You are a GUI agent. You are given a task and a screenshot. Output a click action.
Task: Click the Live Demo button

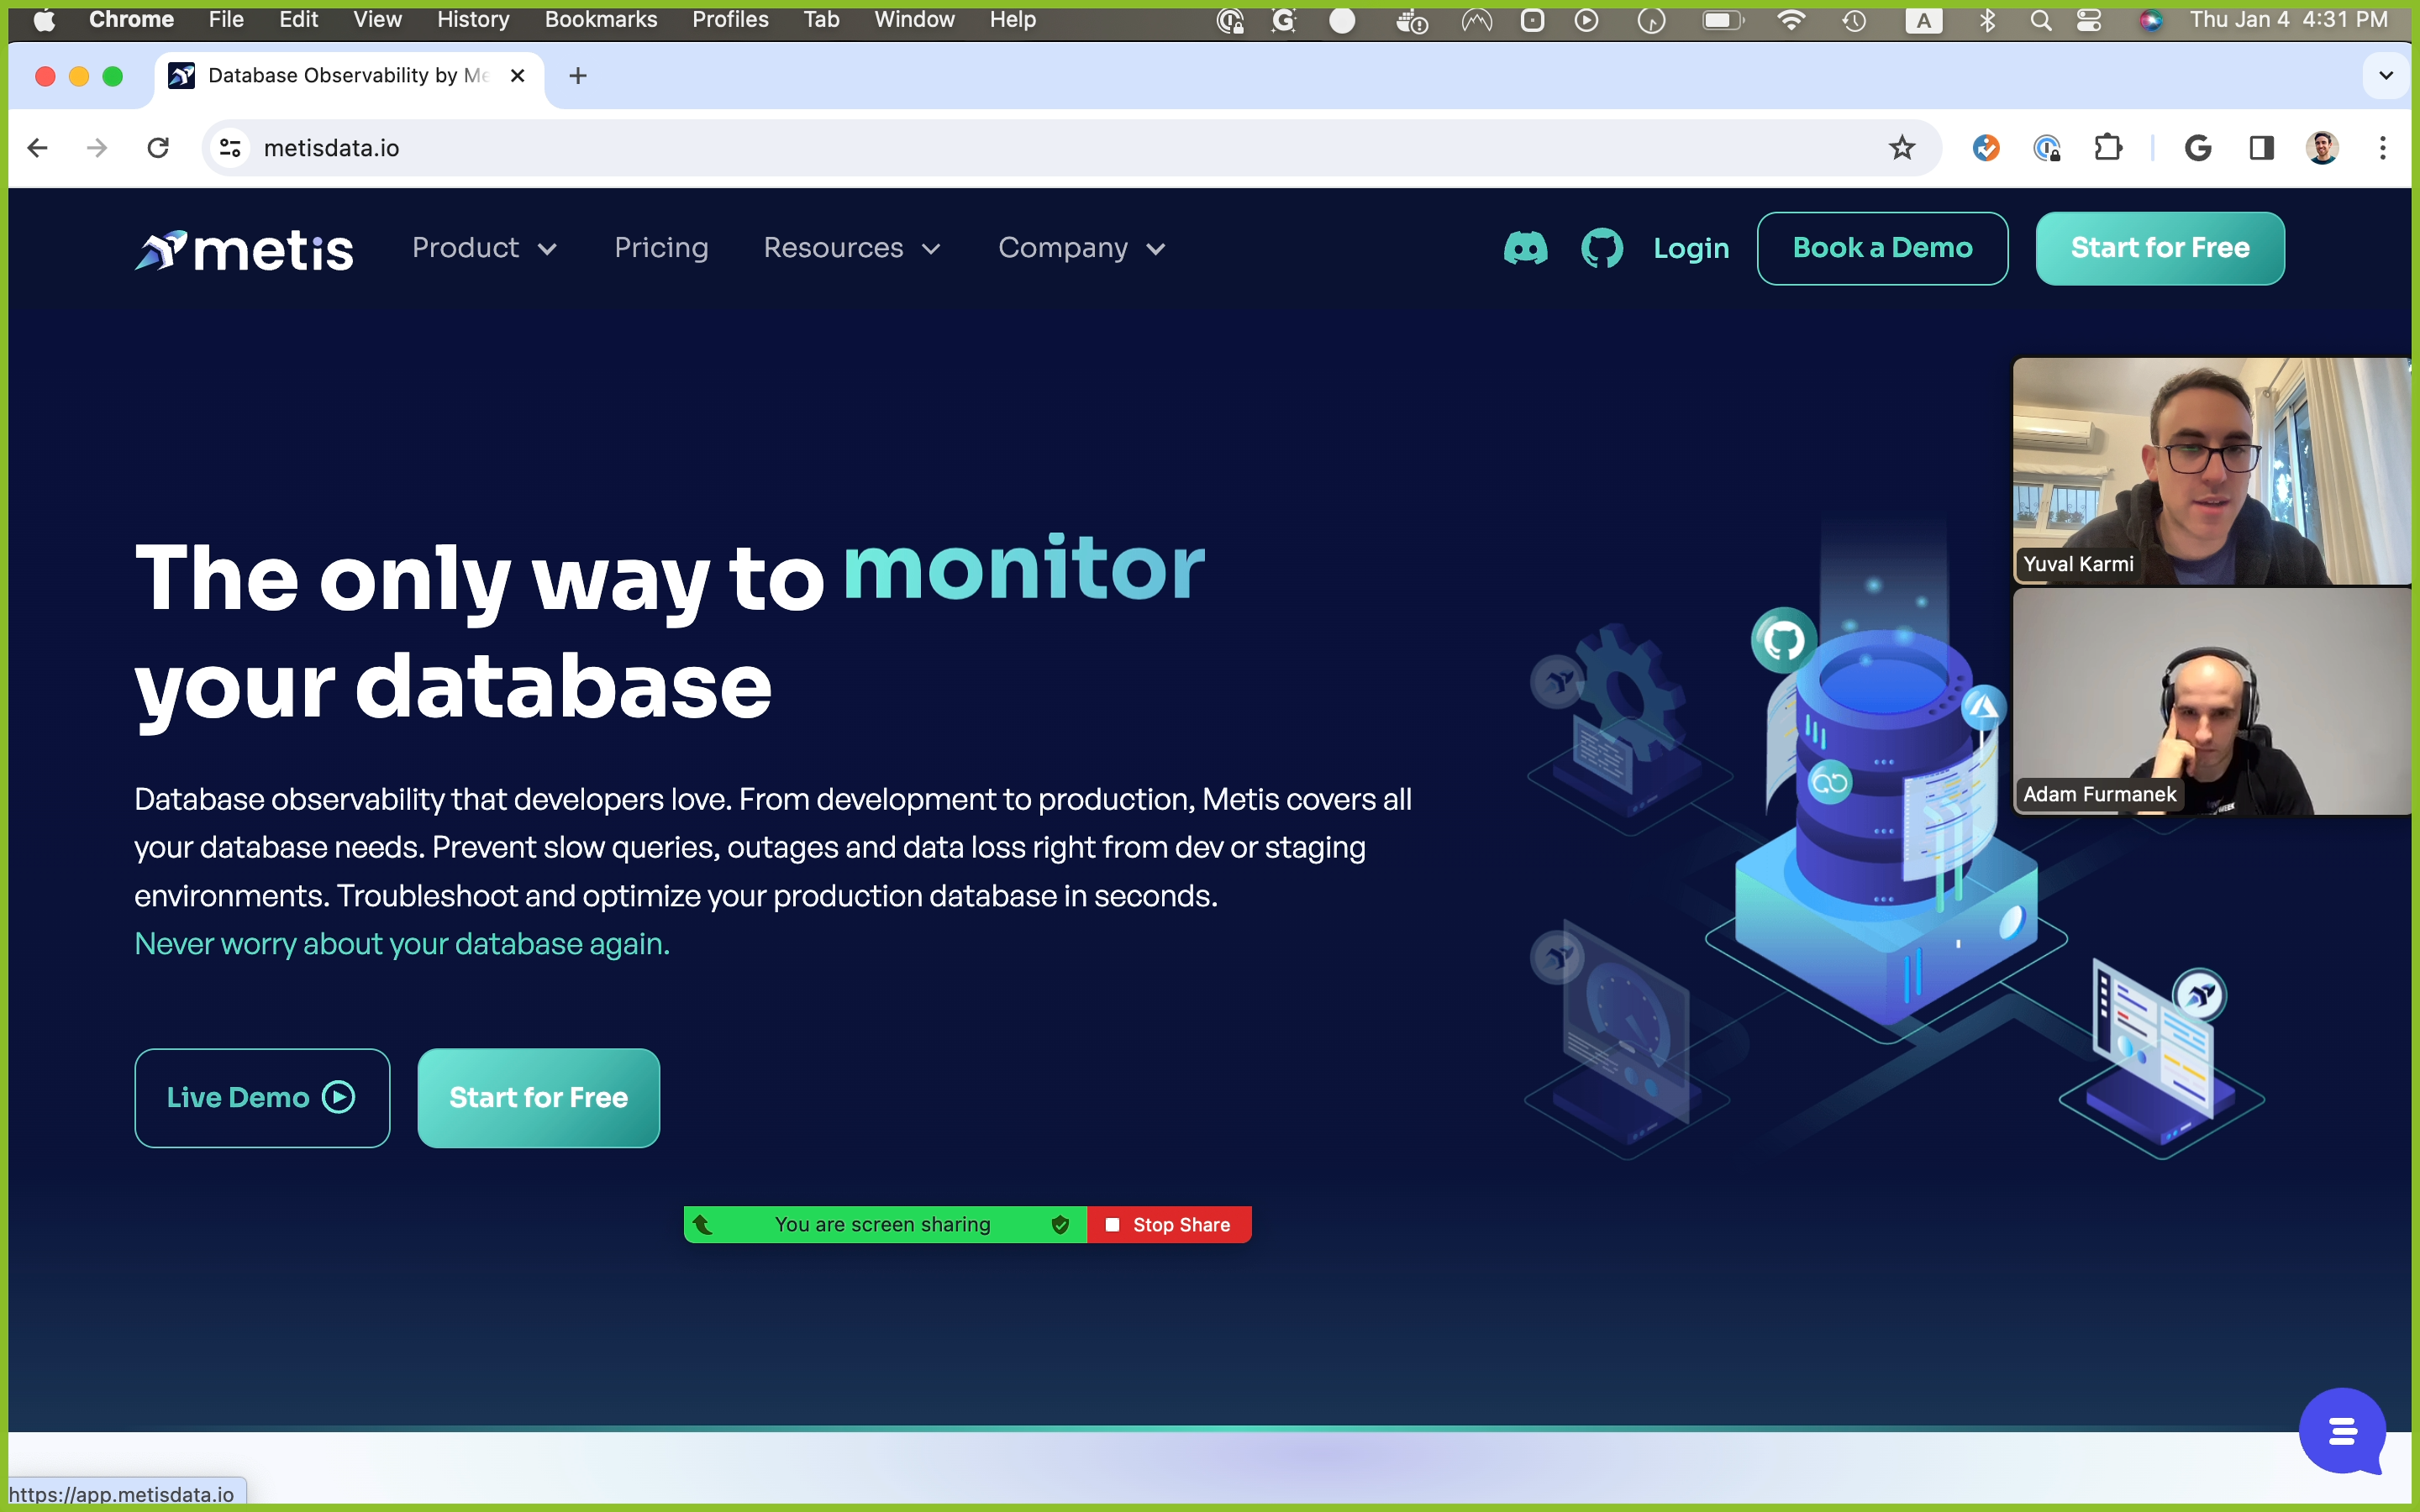262,1097
